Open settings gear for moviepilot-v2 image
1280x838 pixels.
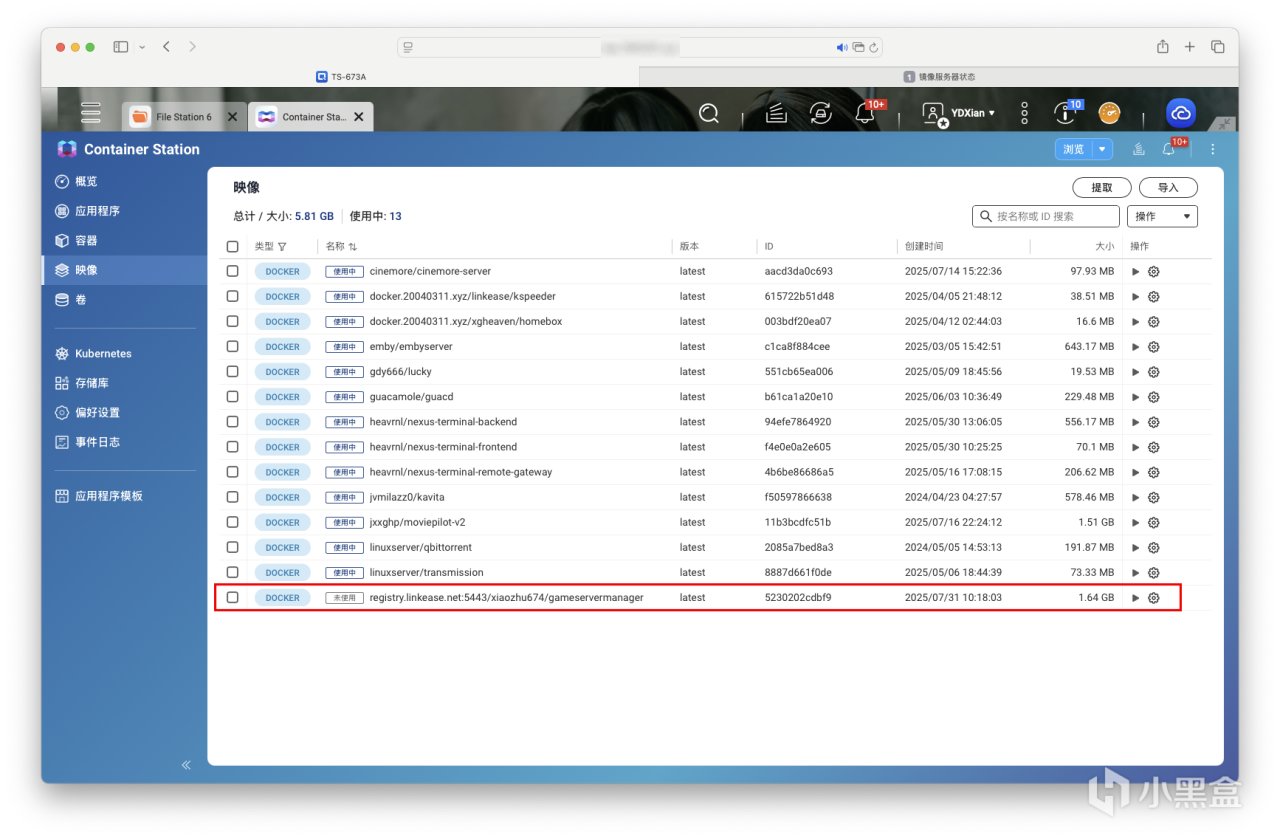coord(1153,522)
